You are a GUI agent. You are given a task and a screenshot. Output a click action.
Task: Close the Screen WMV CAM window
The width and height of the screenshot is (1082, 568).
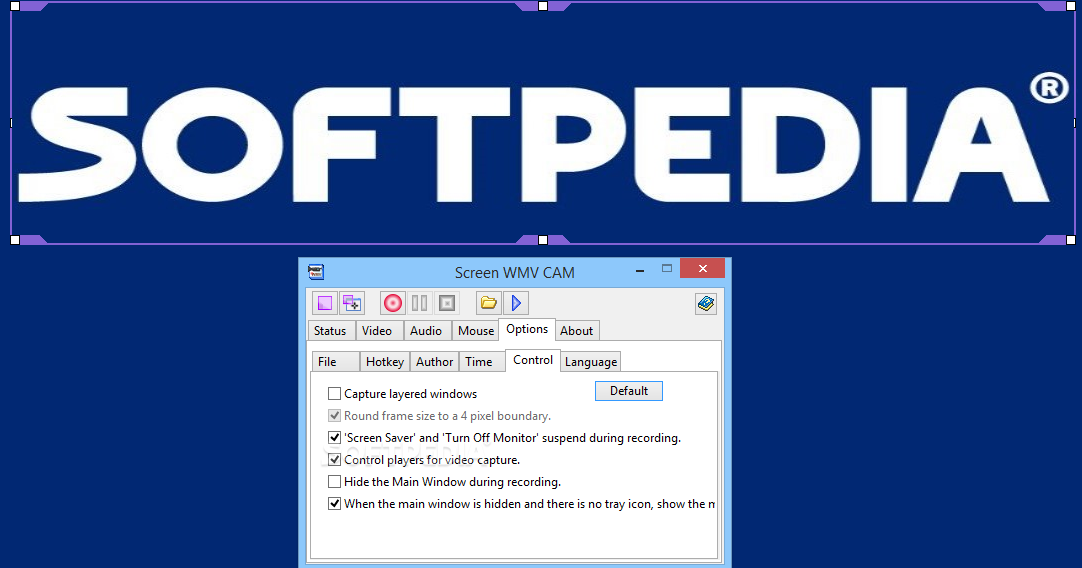702,268
